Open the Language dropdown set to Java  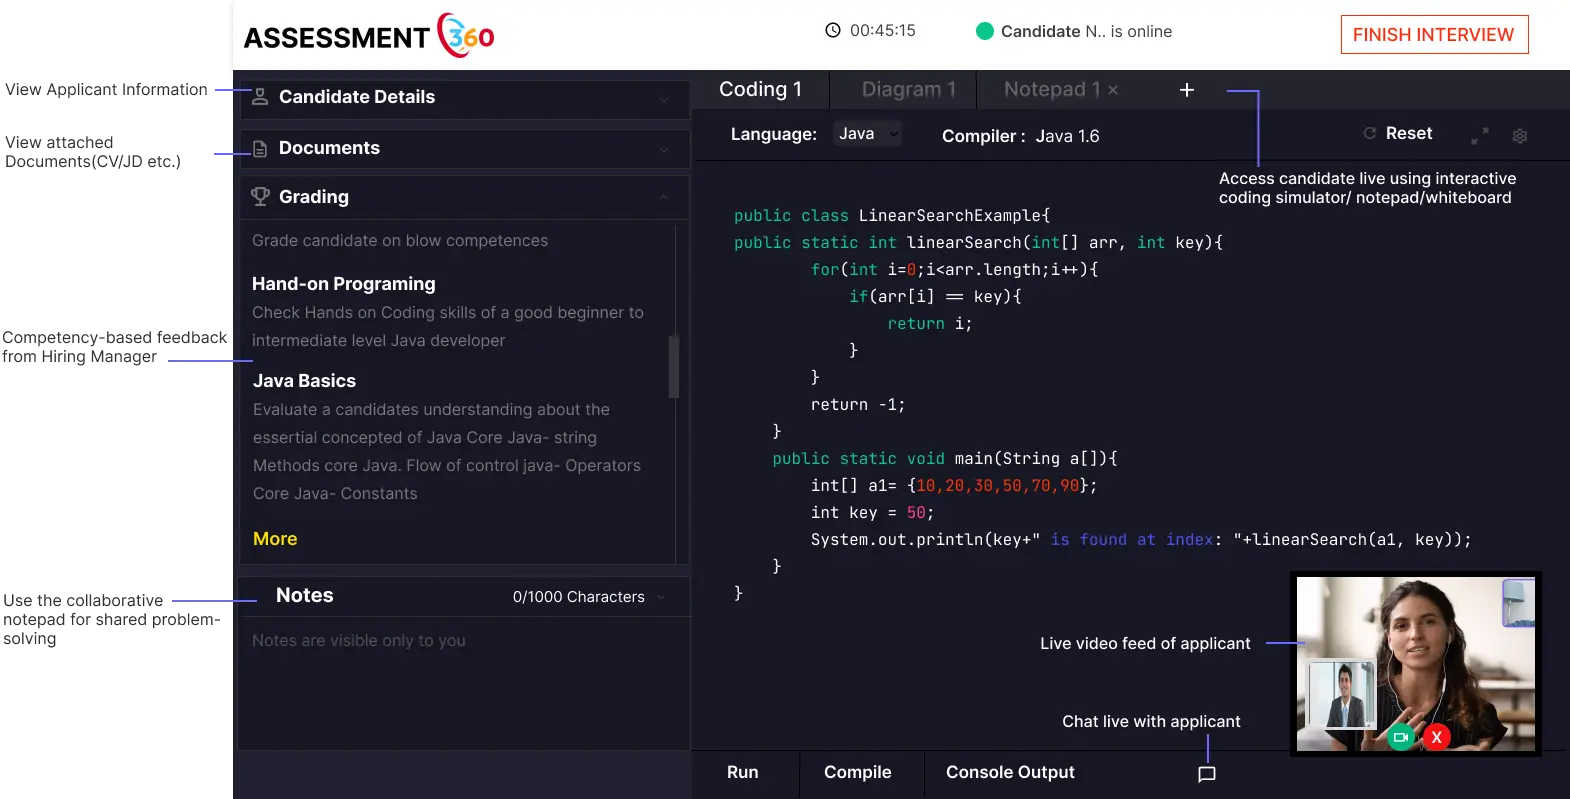pos(867,134)
